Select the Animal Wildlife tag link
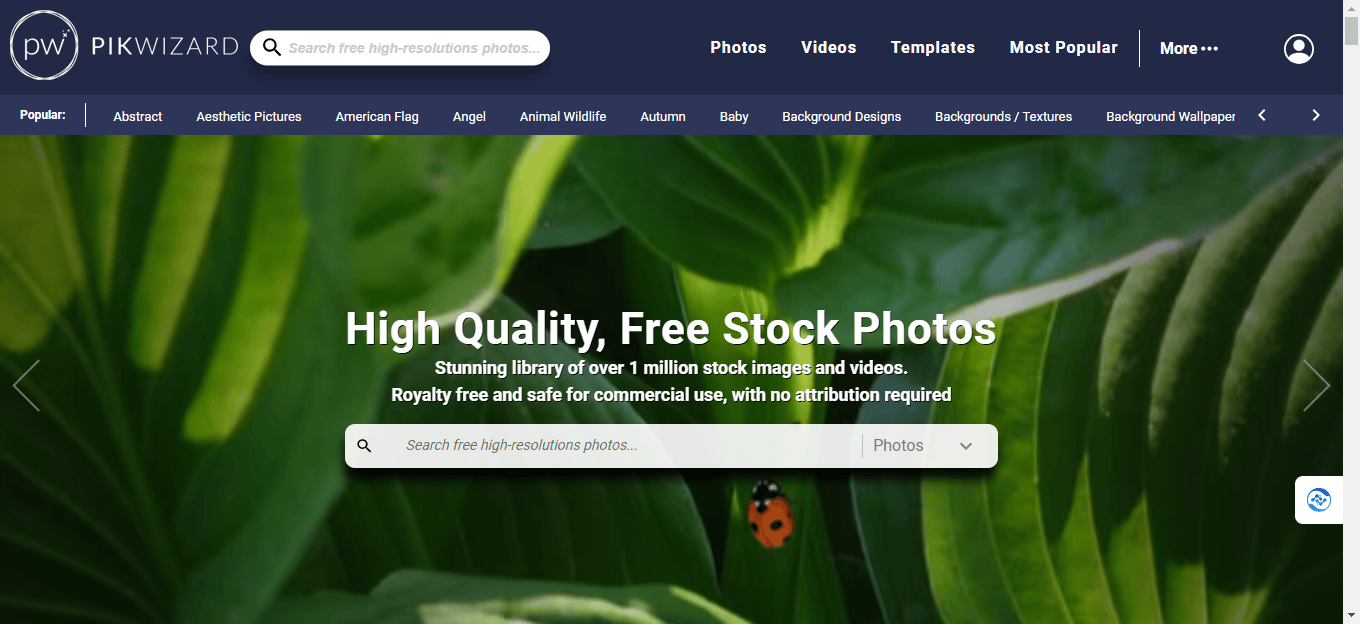Image resolution: width=1360 pixels, height=624 pixels. click(x=563, y=116)
